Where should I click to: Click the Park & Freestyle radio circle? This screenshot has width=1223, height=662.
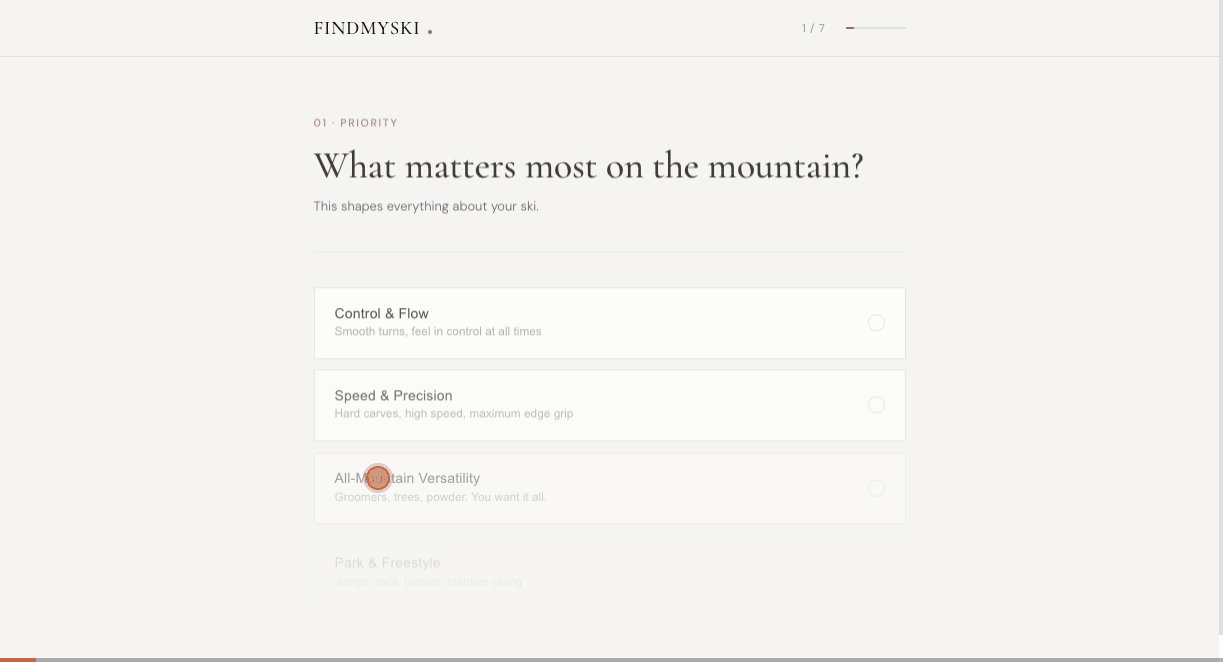point(877,570)
